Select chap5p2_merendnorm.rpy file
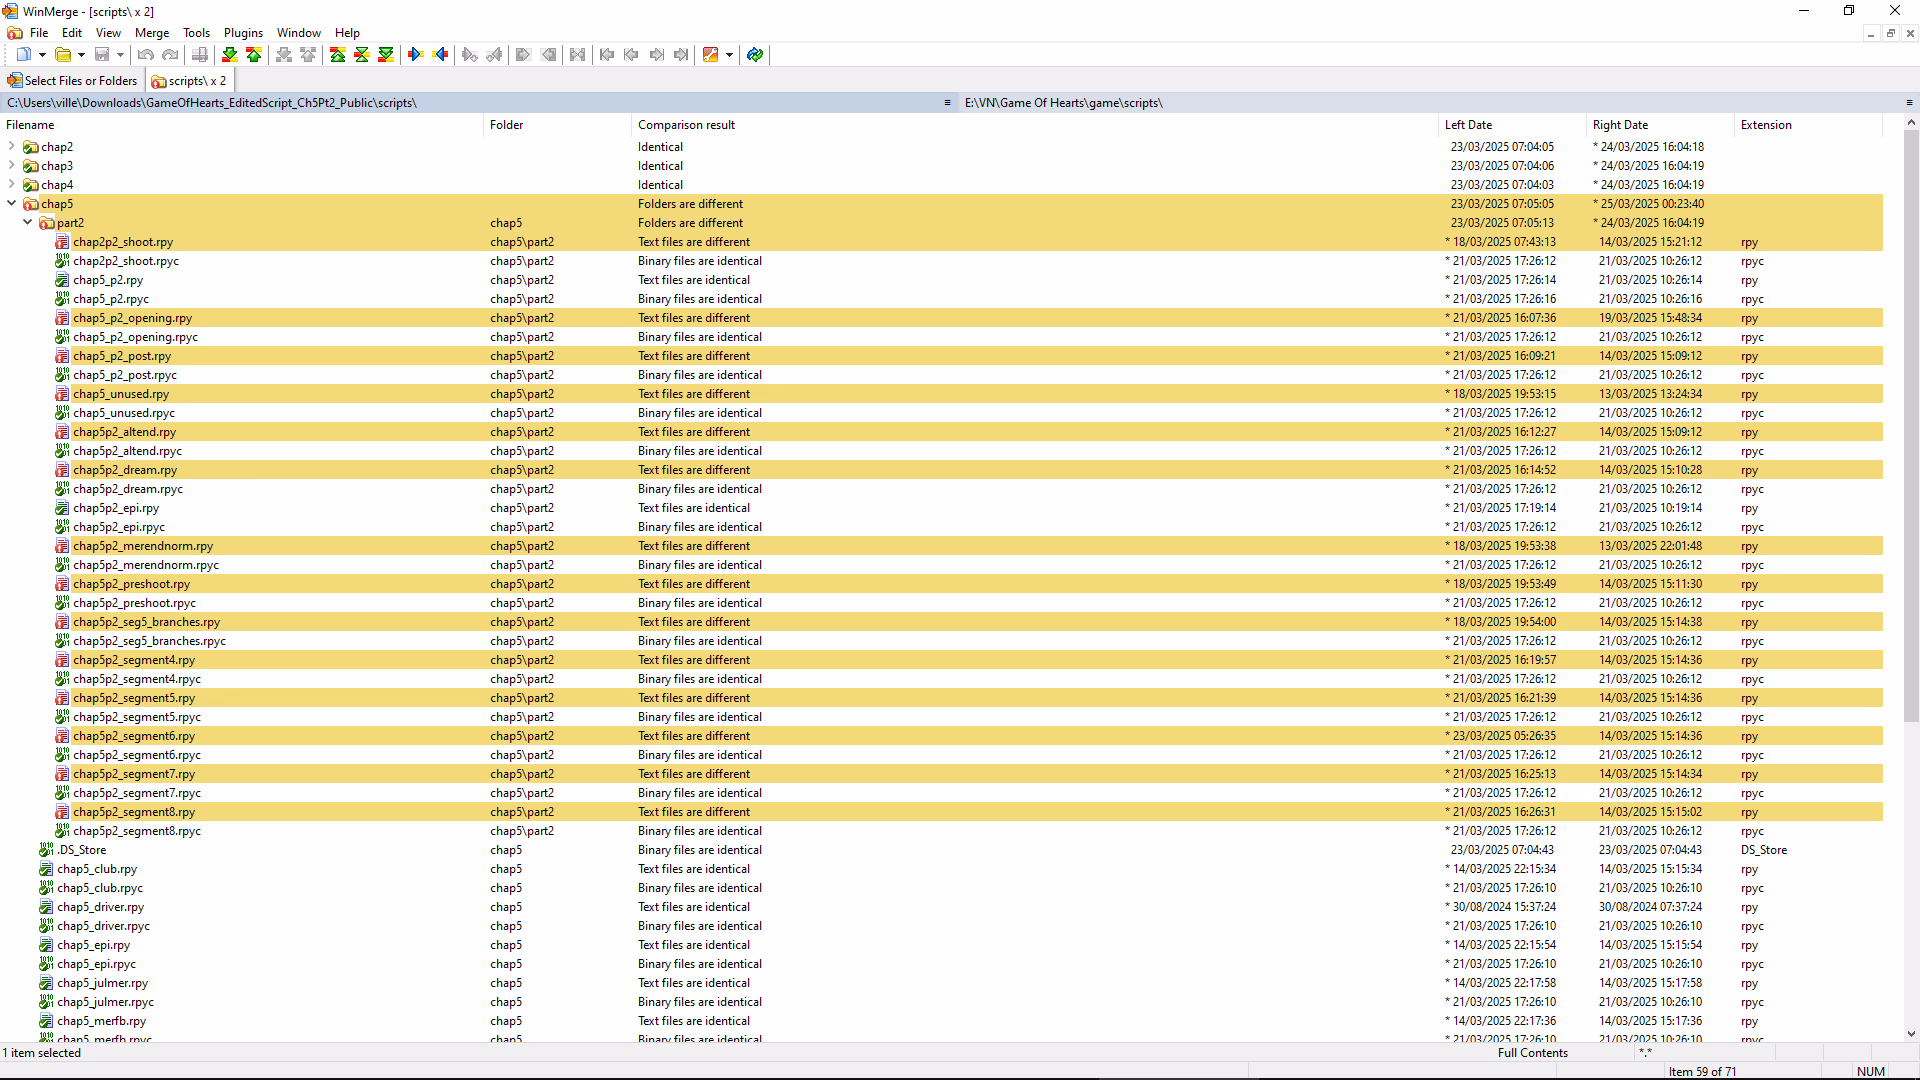The height and width of the screenshot is (1080, 1920). (143, 546)
